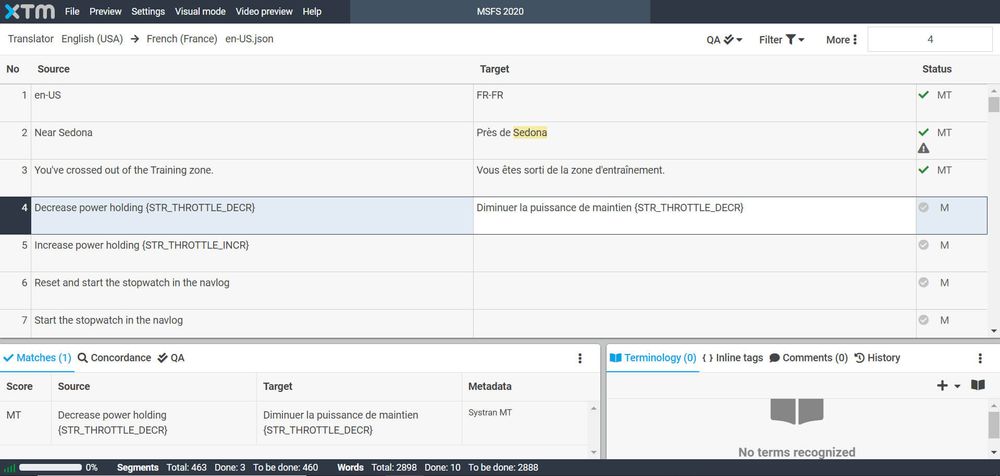Click the warning triangle on segment 2
Image resolution: width=1000 pixels, height=476 pixels.
tap(923, 149)
